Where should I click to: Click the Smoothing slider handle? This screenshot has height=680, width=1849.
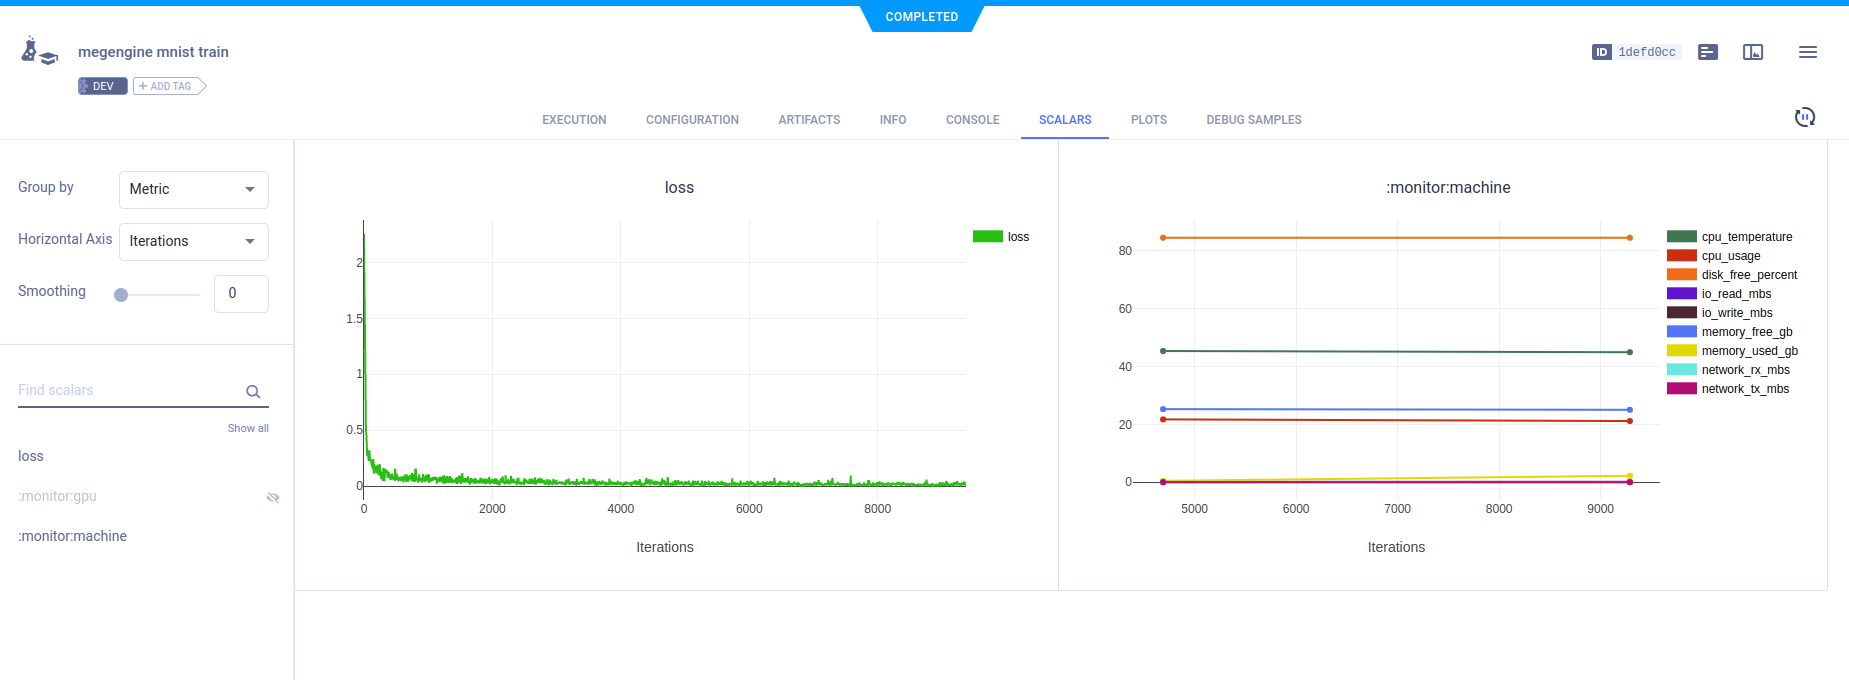tap(121, 295)
